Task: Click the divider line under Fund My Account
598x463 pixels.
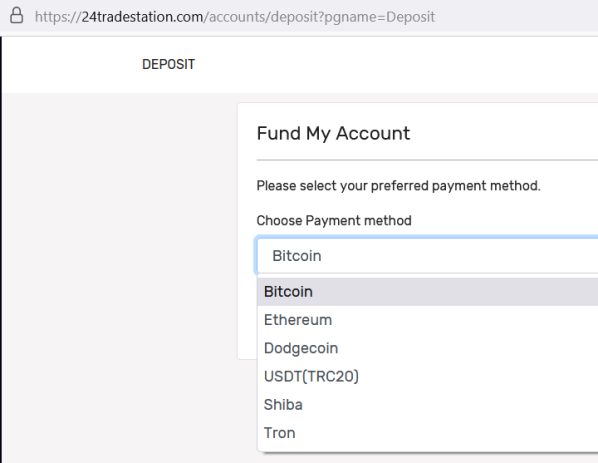Action: [x=427, y=160]
